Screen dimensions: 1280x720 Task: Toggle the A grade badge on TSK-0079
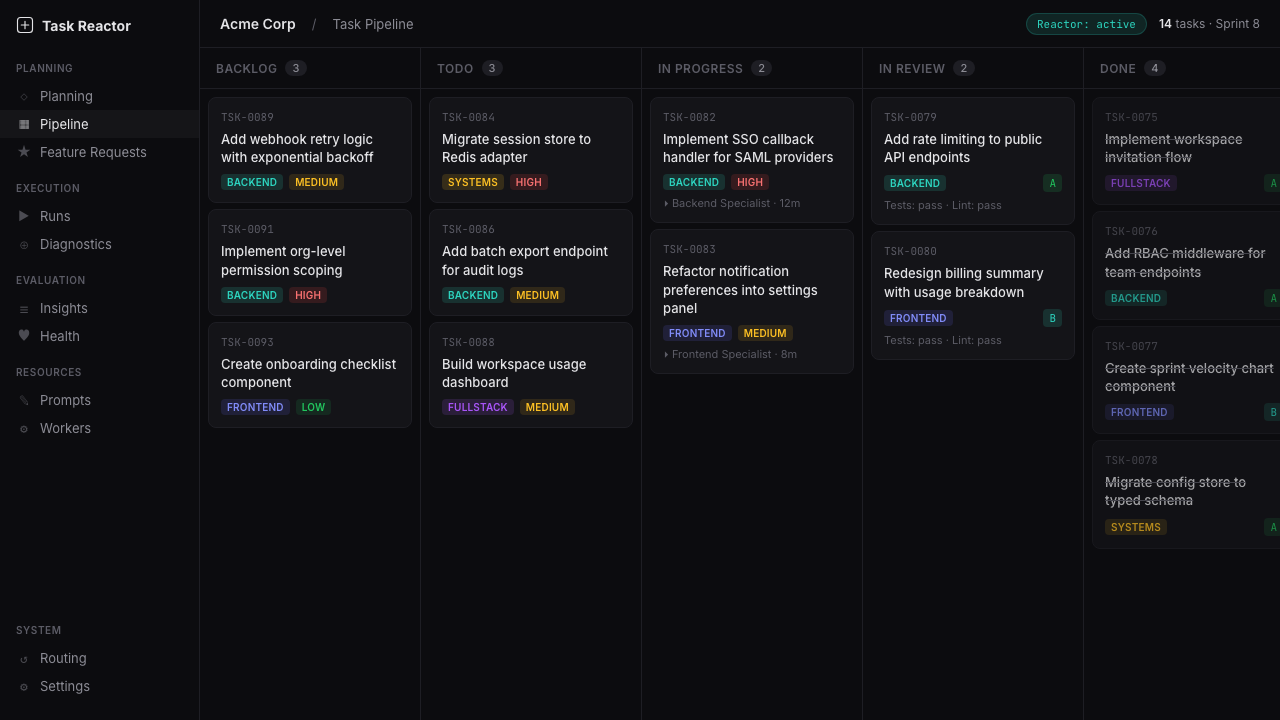[x=1051, y=184]
